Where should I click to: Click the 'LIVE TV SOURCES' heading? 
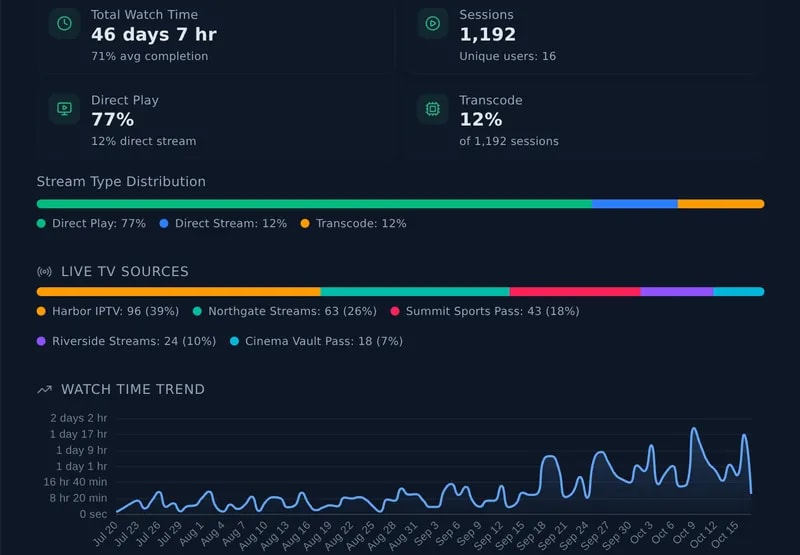(125, 272)
